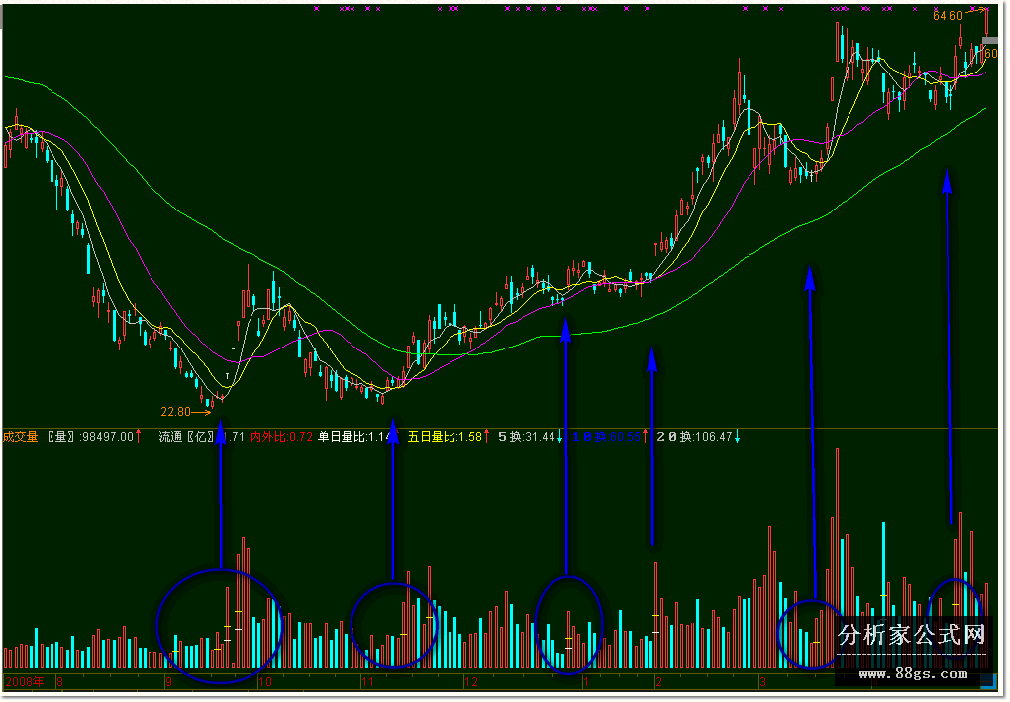The image size is (1010, 702).
Task: Click the small blue square at bottom-right corner
Action: [x=988, y=680]
